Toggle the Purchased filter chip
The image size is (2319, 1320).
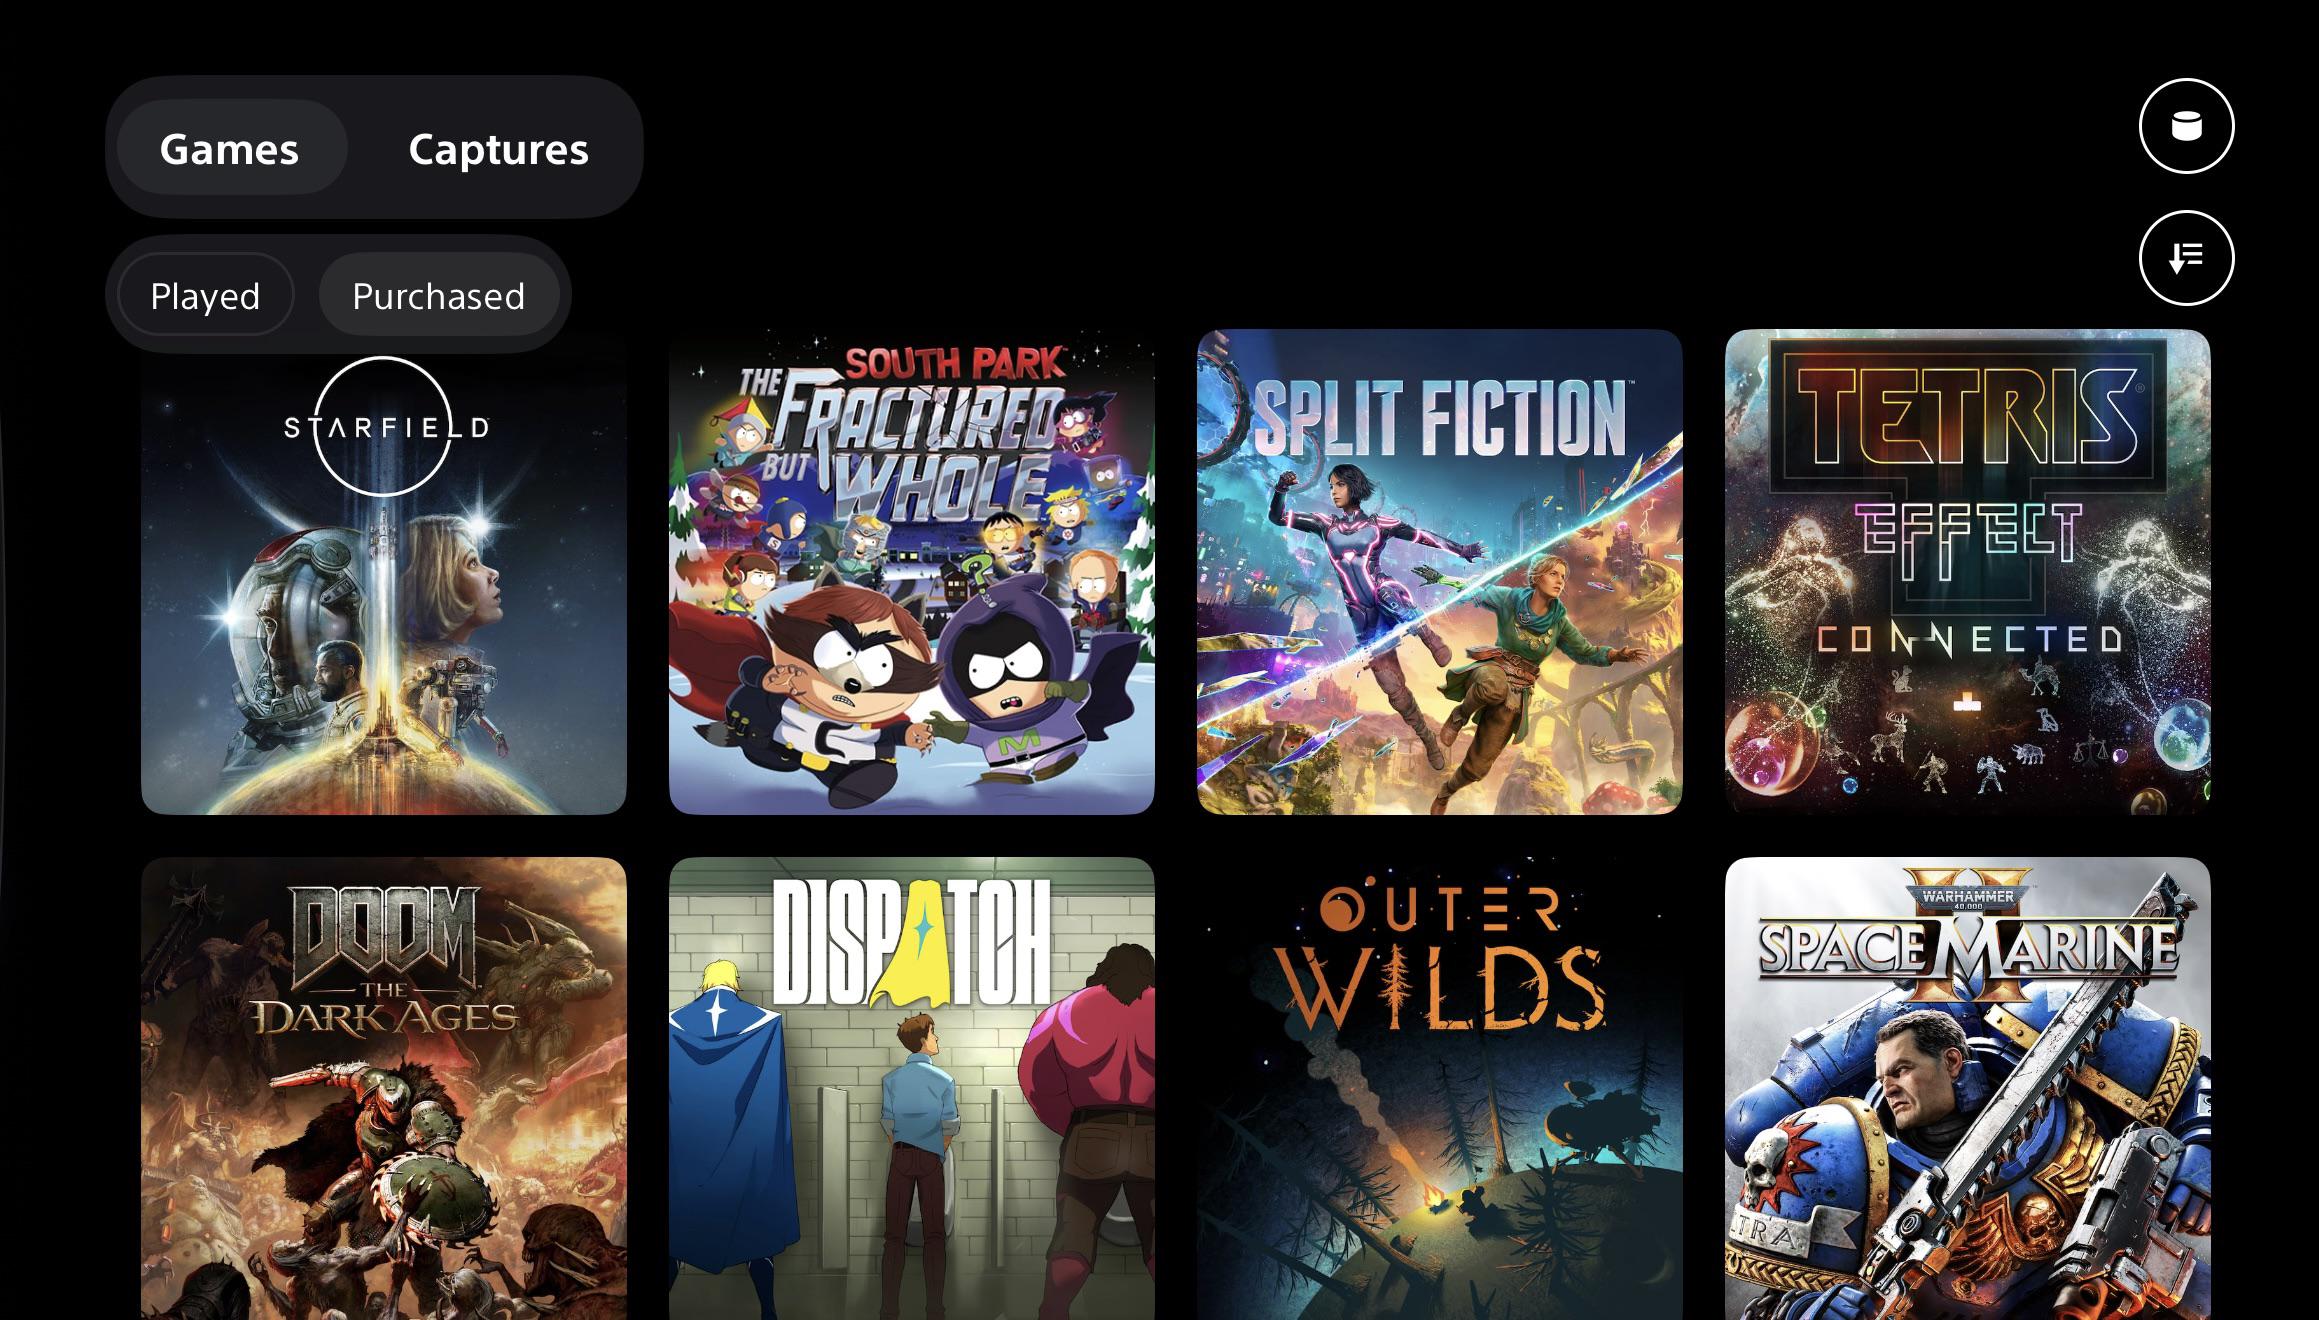(x=439, y=295)
